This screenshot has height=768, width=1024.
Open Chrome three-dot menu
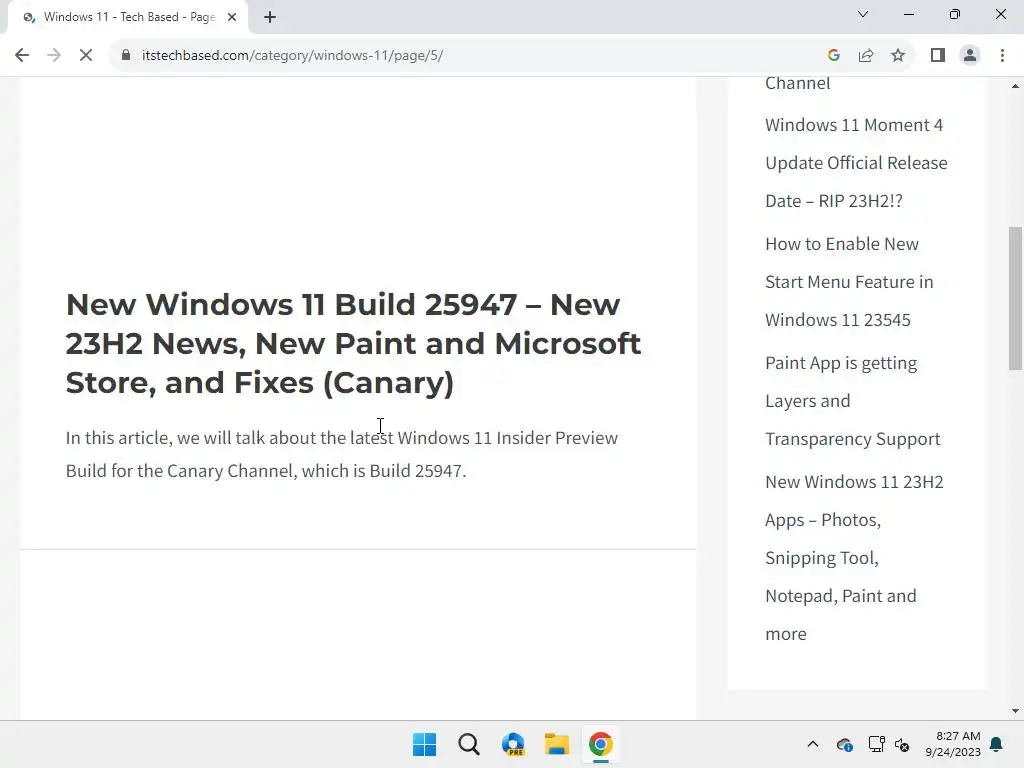[x=1002, y=56]
